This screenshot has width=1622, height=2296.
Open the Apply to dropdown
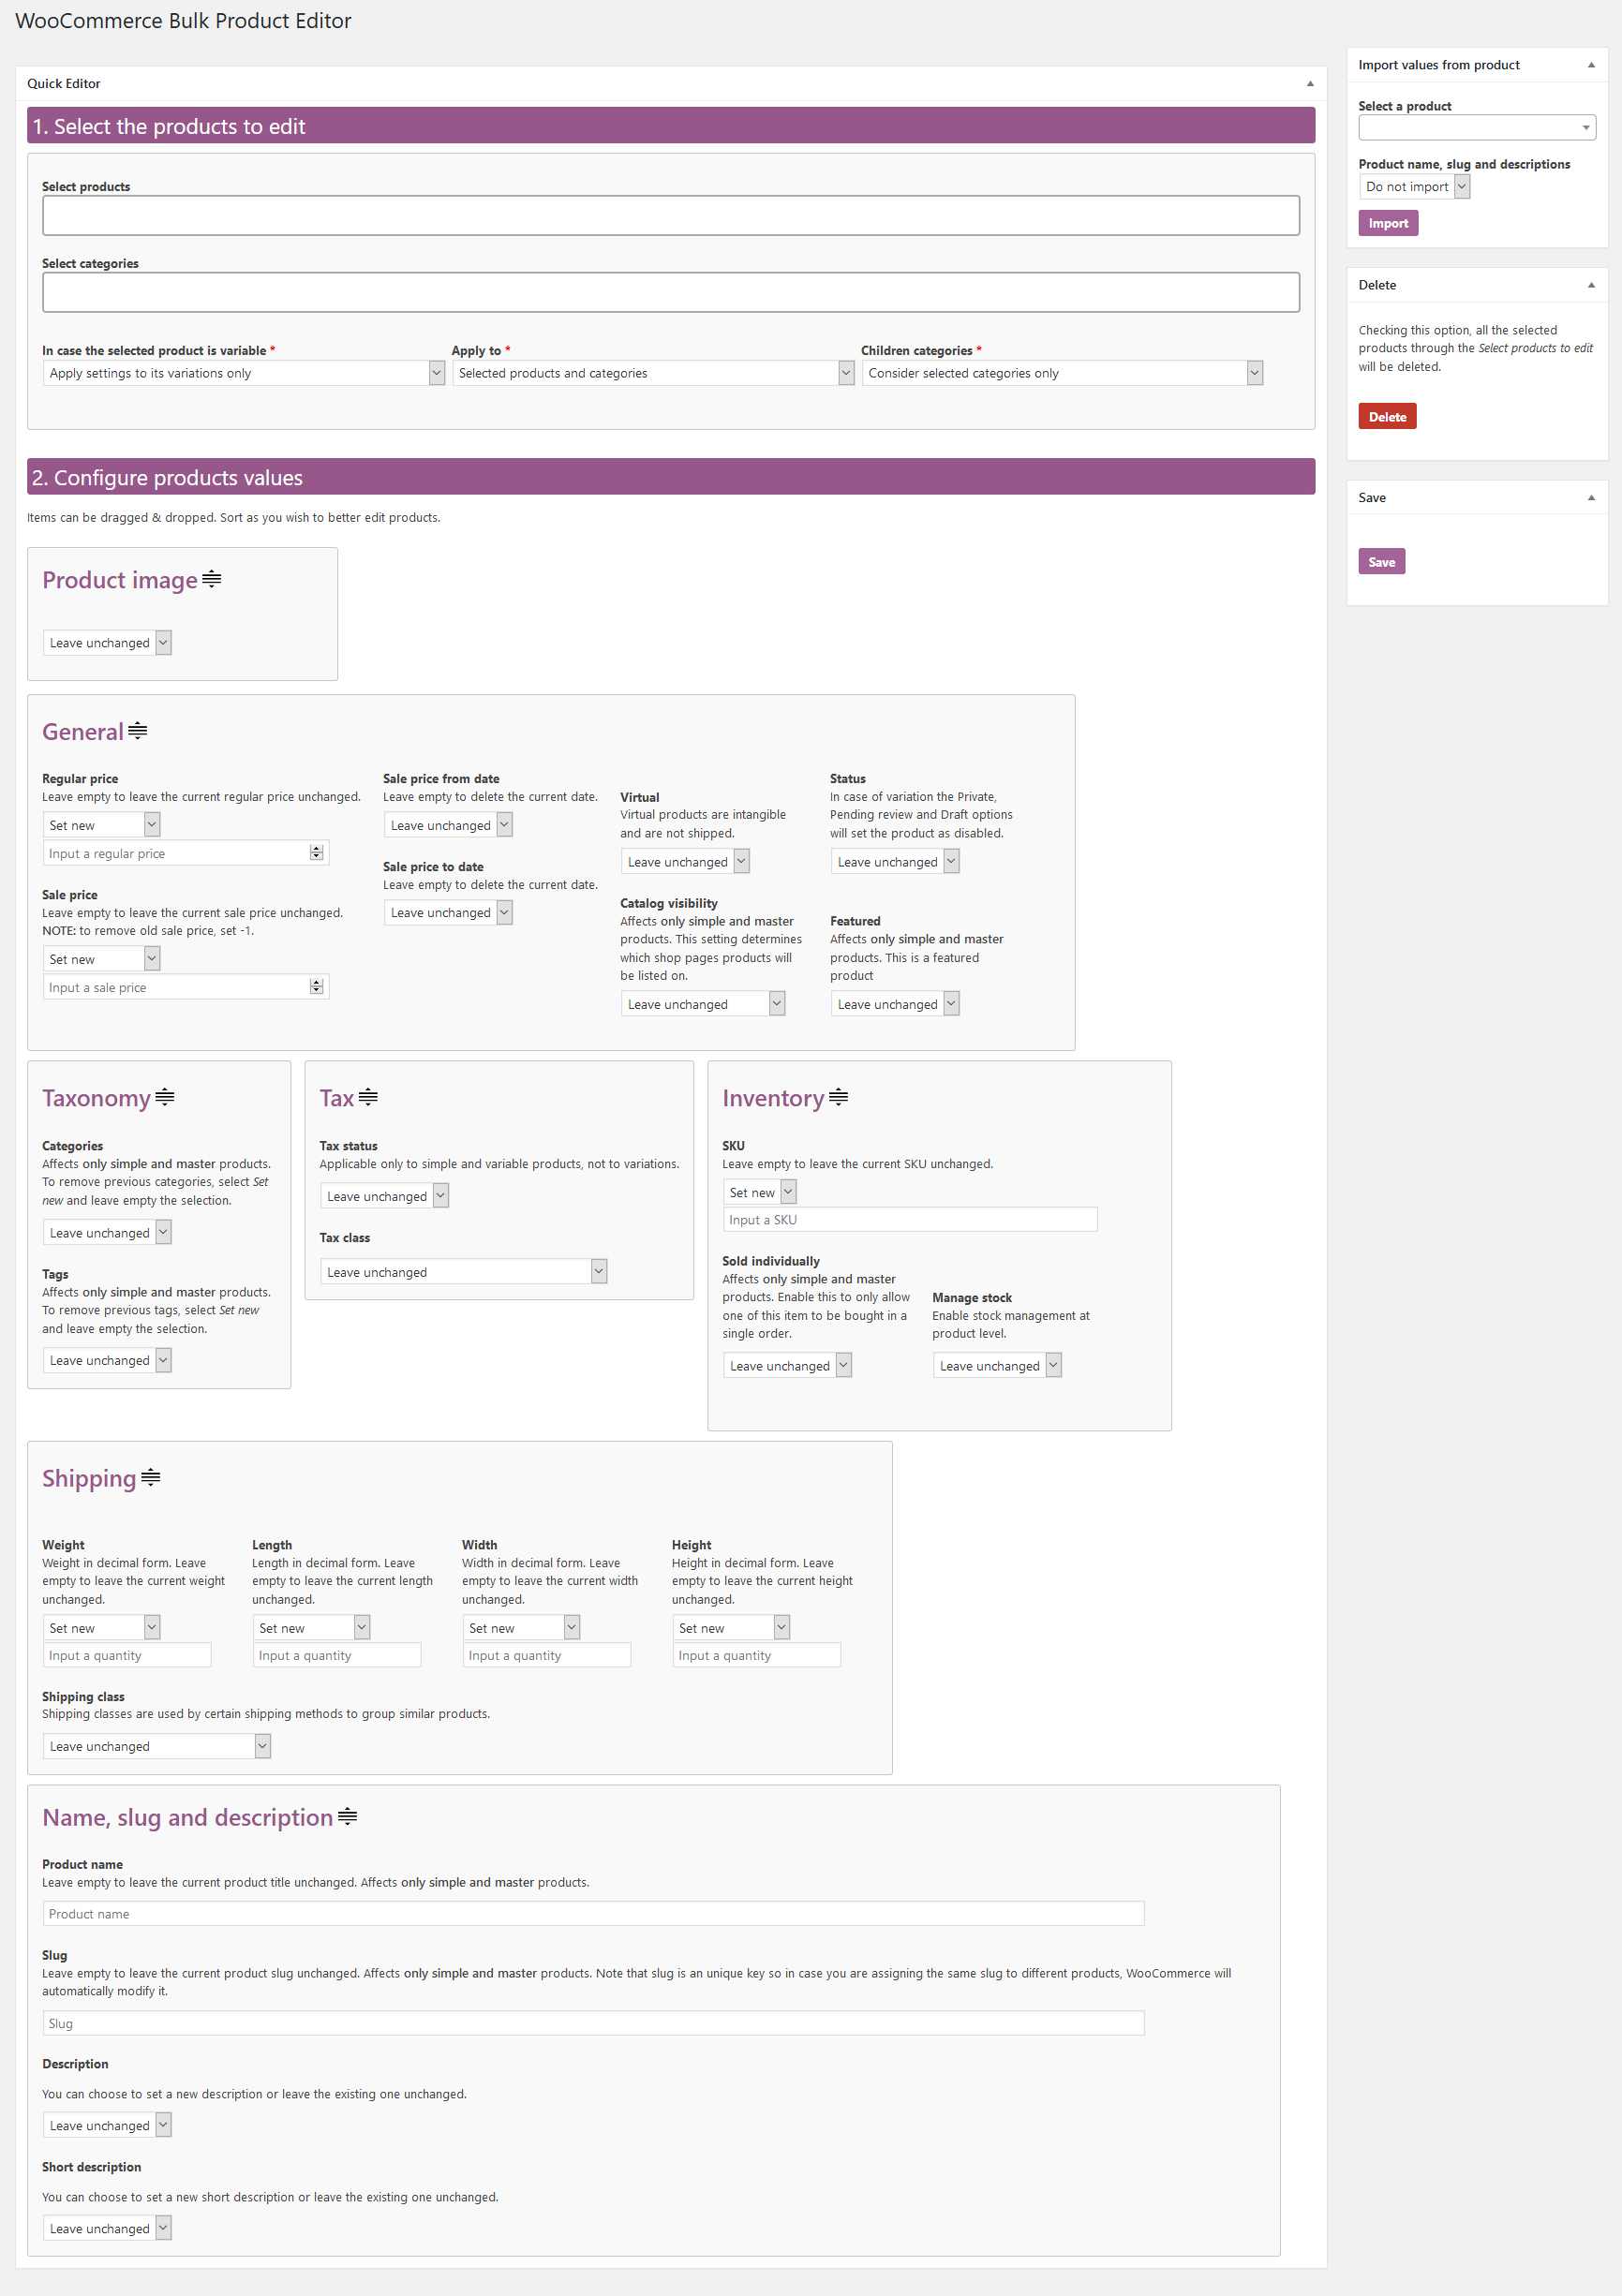pyautogui.click(x=653, y=373)
